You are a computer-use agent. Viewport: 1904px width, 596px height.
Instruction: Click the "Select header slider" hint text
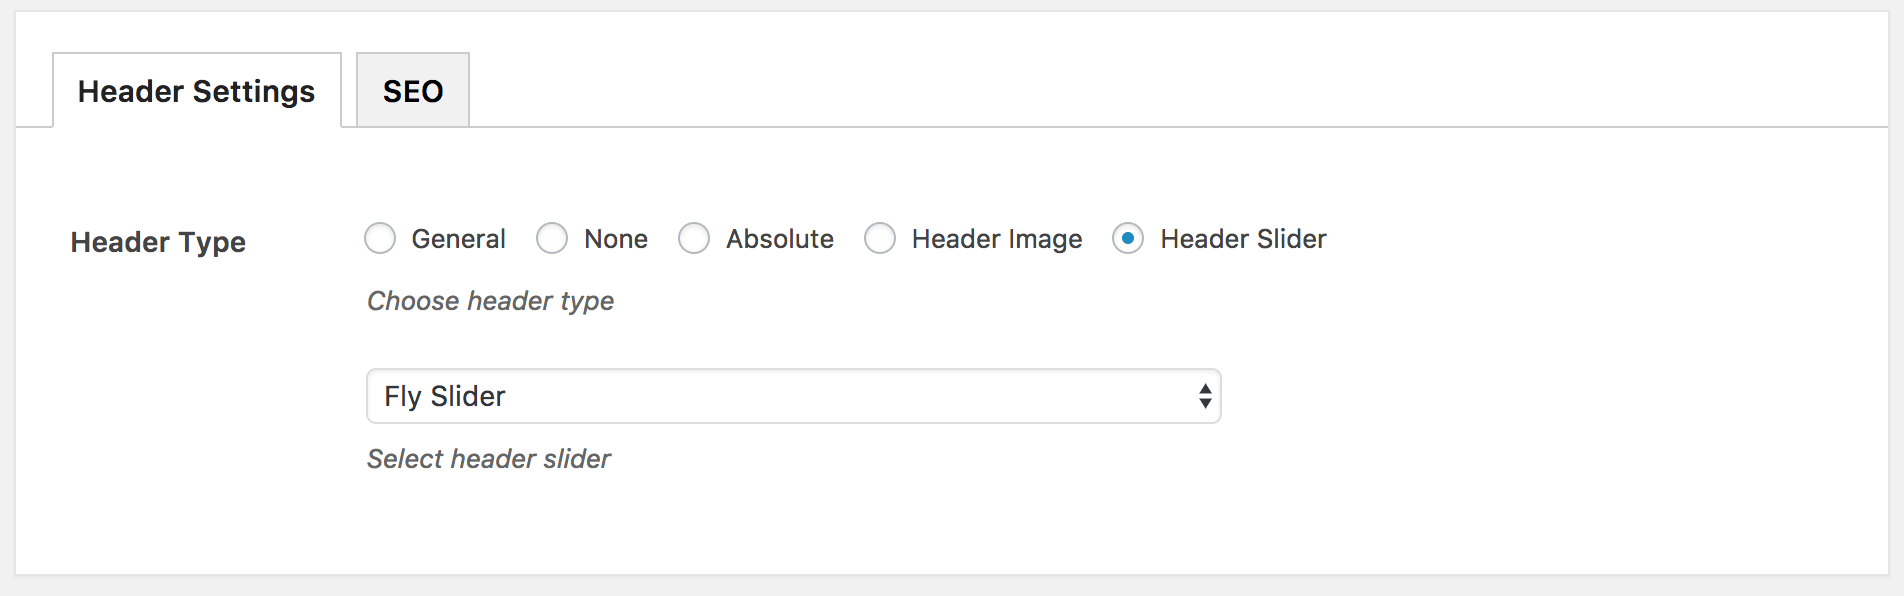(488, 459)
